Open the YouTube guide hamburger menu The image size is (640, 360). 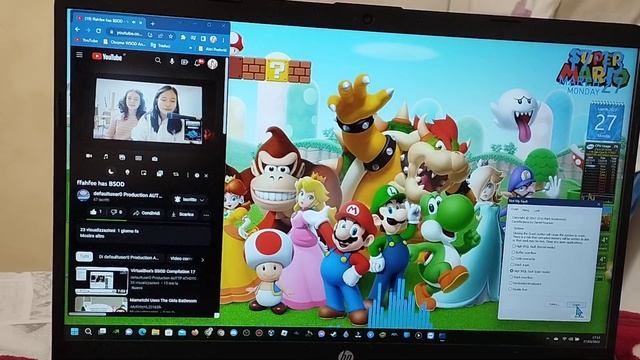pyautogui.click(x=79, y=55)
